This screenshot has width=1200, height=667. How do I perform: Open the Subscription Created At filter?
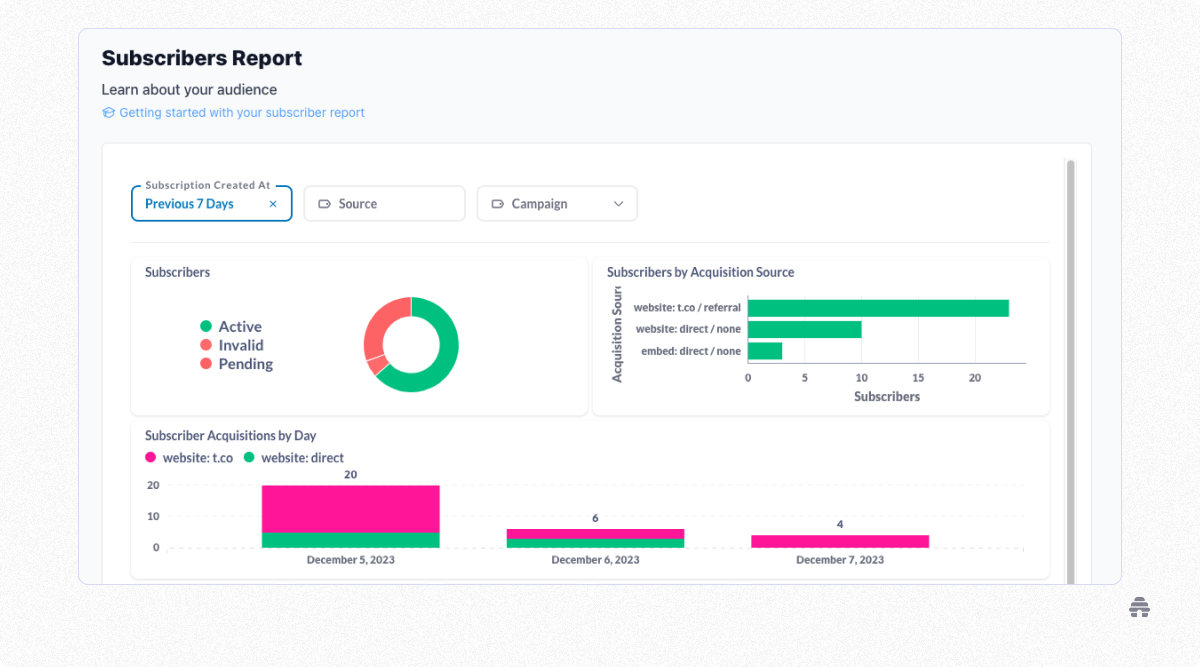click(211, 203)
